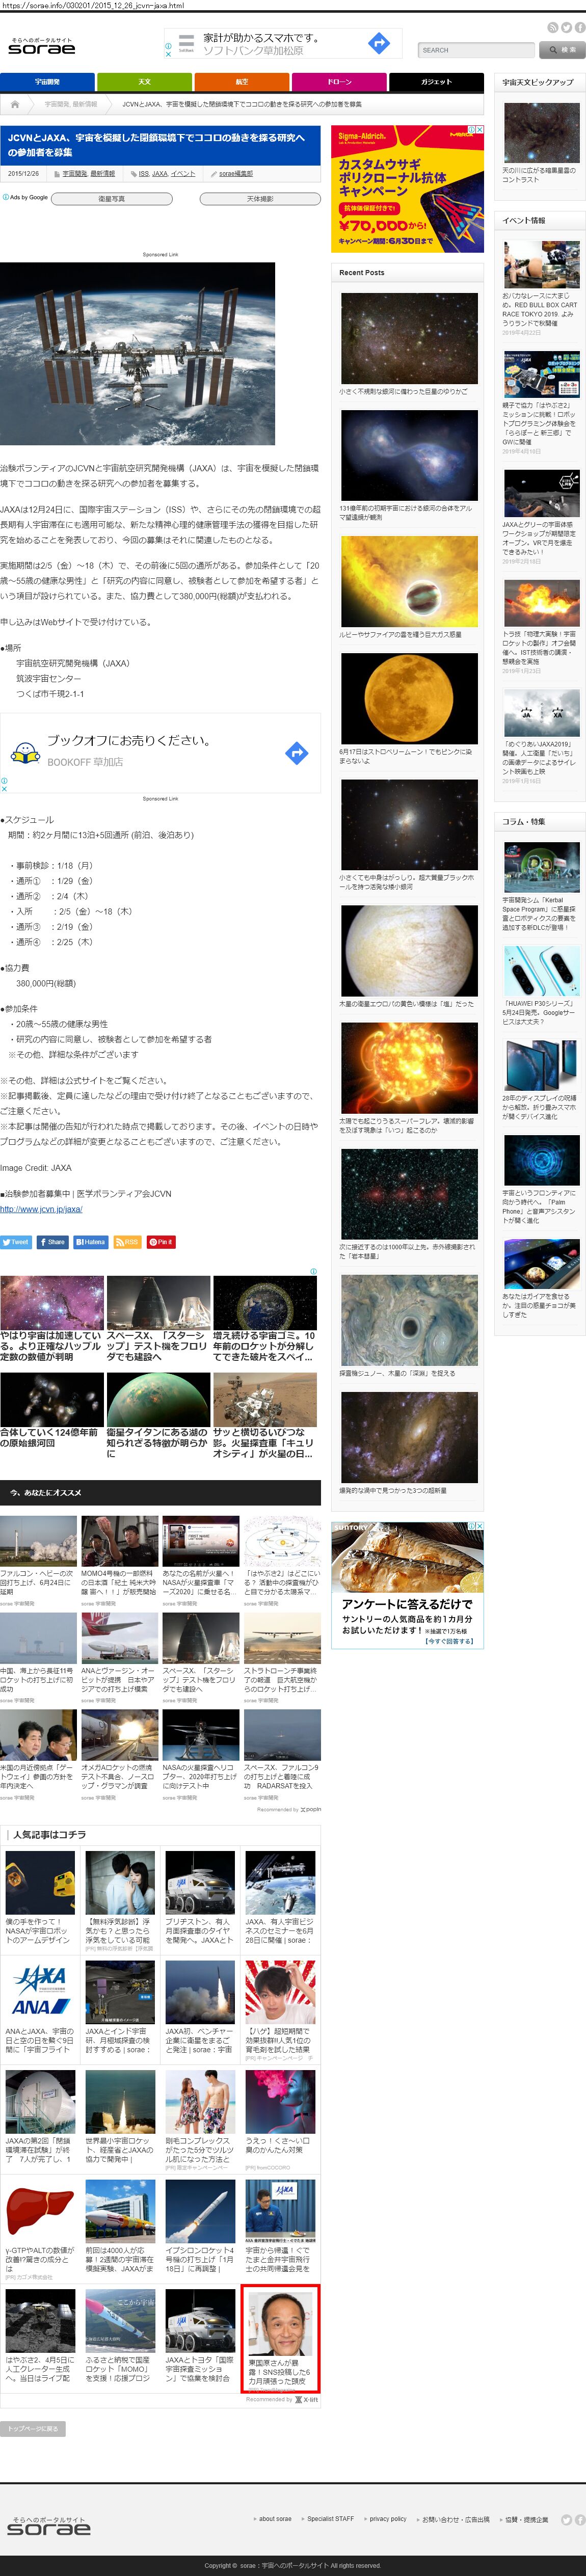The image size is (586, 2576).
Task: Open the Juno Jupiter abyss thumbnail
Action: [409, 1320]
